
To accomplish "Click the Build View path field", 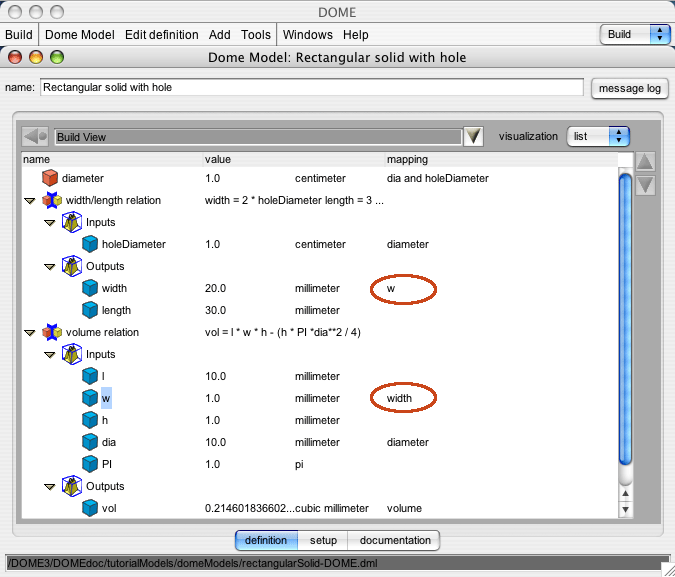I will click(x=258, y=137).
